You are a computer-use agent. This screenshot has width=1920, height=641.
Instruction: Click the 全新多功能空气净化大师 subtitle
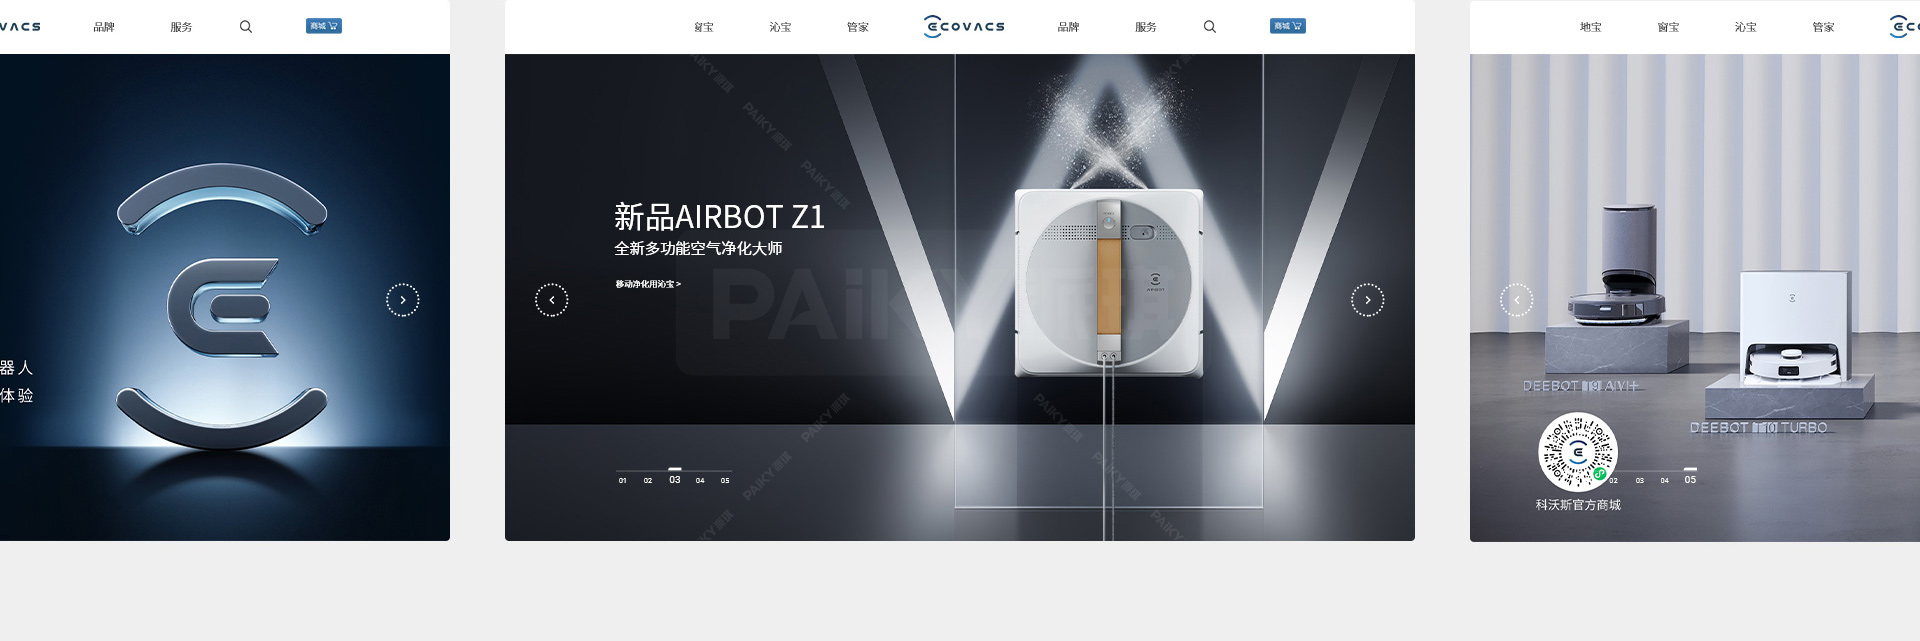(x=698, y=248)
